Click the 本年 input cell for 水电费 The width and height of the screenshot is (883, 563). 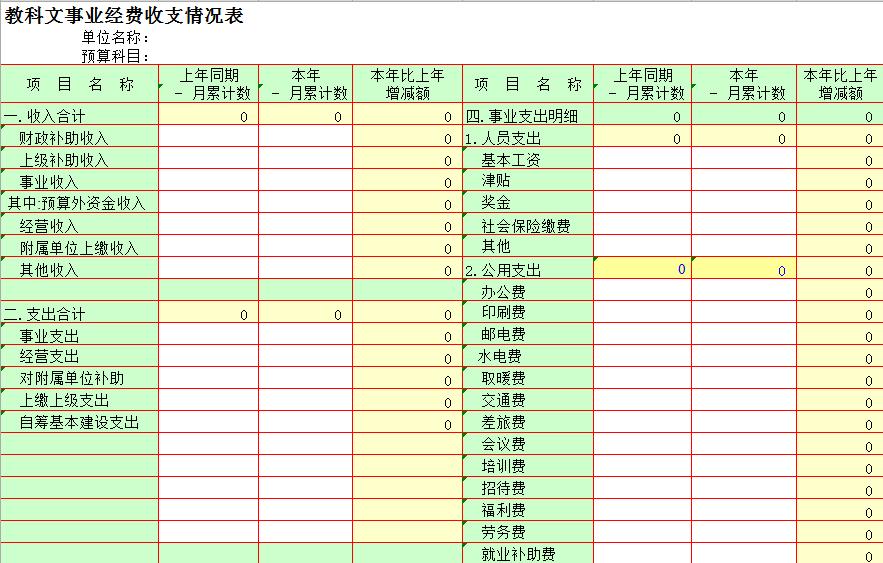coord(743,357)
